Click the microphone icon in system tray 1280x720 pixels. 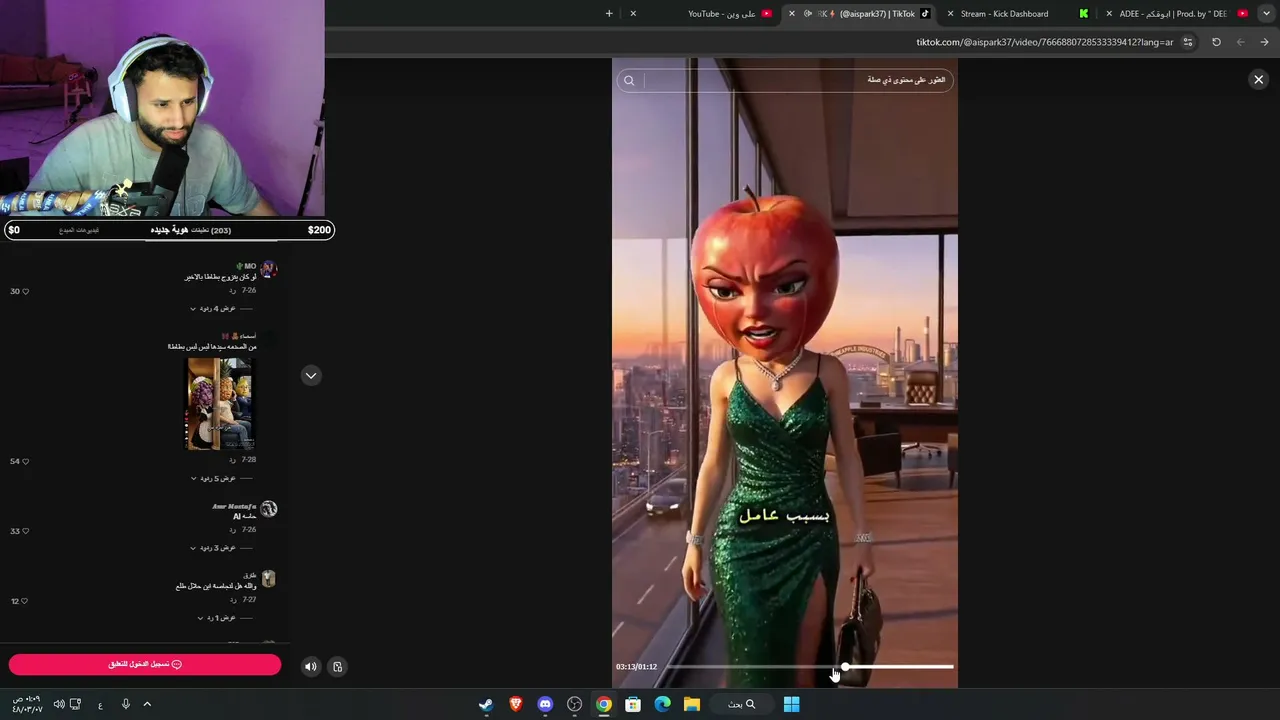pyautogui.click(x=125, y=704)
